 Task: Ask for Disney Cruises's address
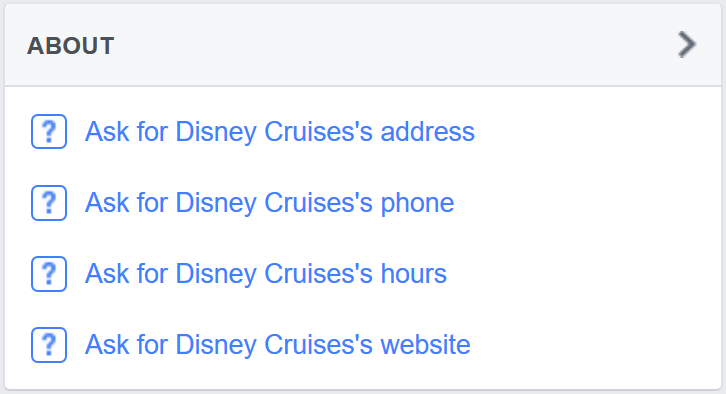[280, 131]
